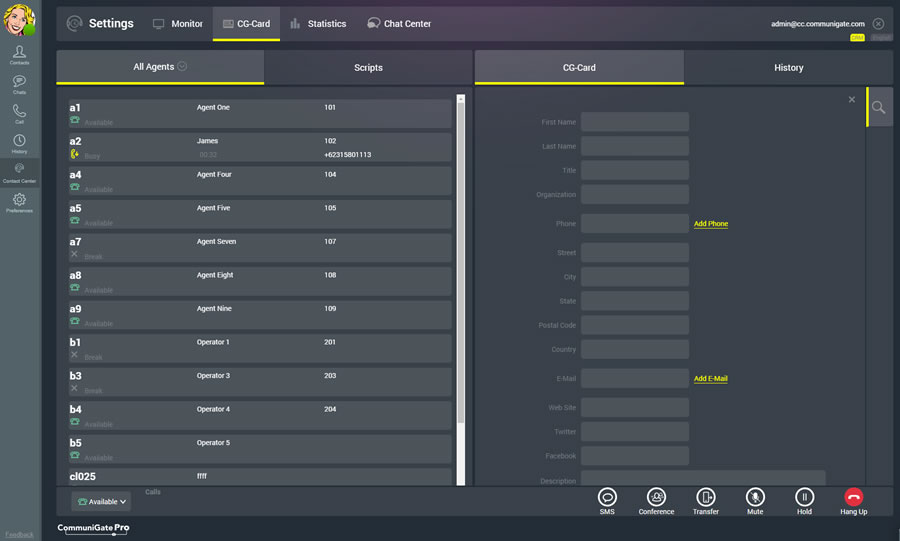
Task: Select agent row b3 Operator 3
Action: pos(260,382)
